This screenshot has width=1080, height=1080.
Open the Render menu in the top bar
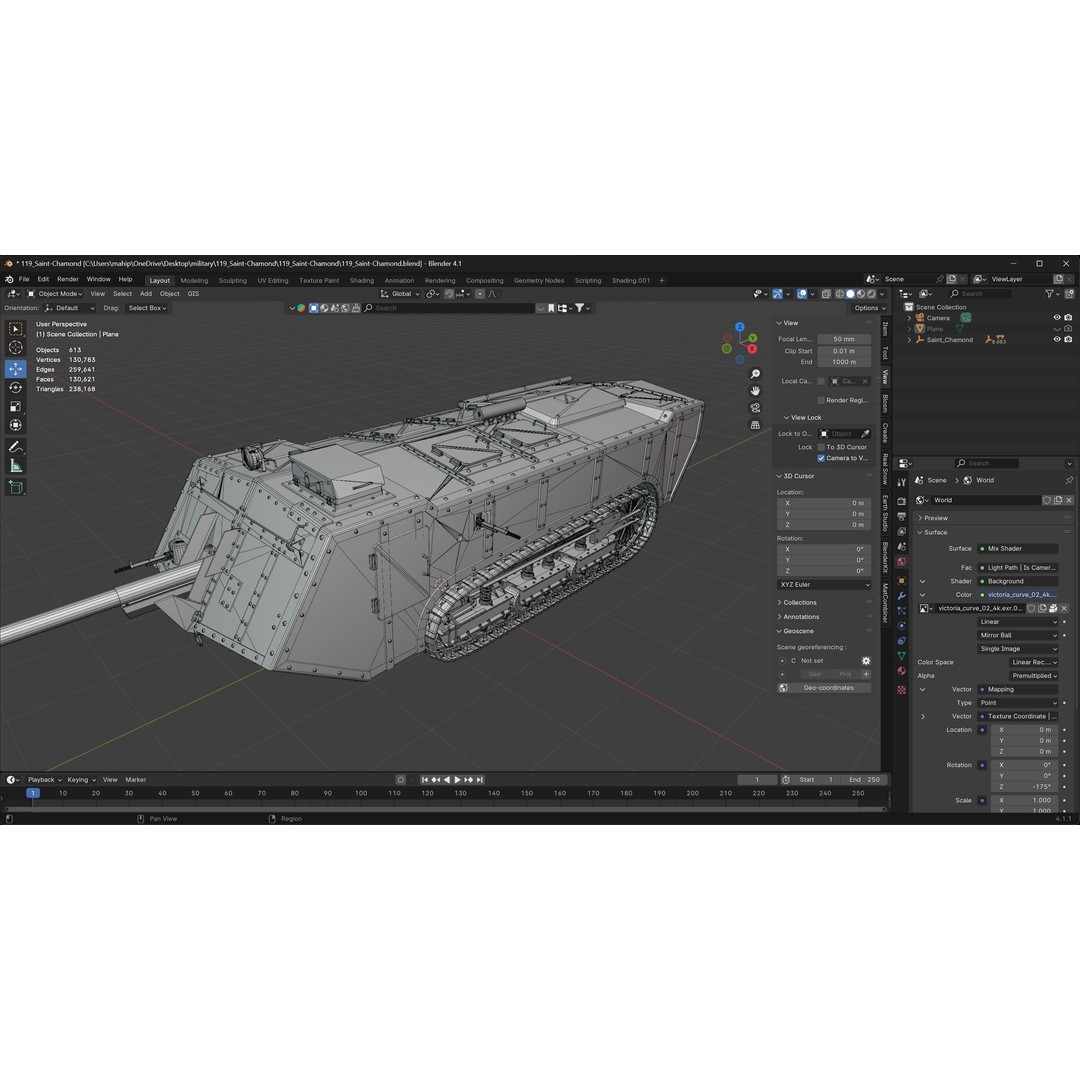67,279
